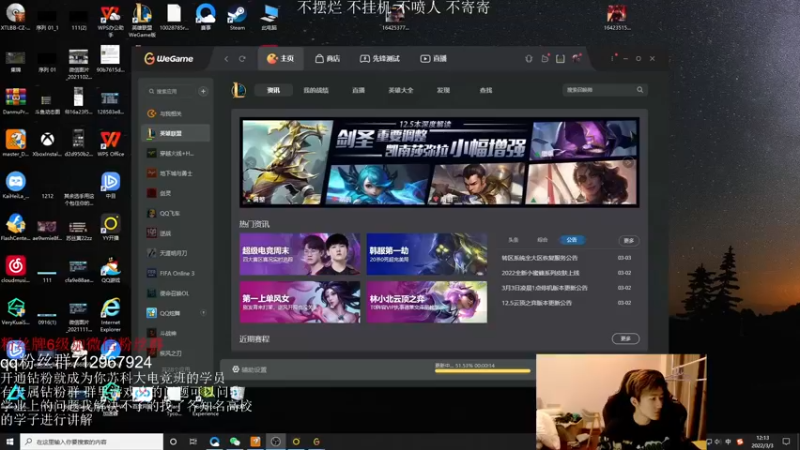Click the League of Legends logo icon

[x=238, y=90]
